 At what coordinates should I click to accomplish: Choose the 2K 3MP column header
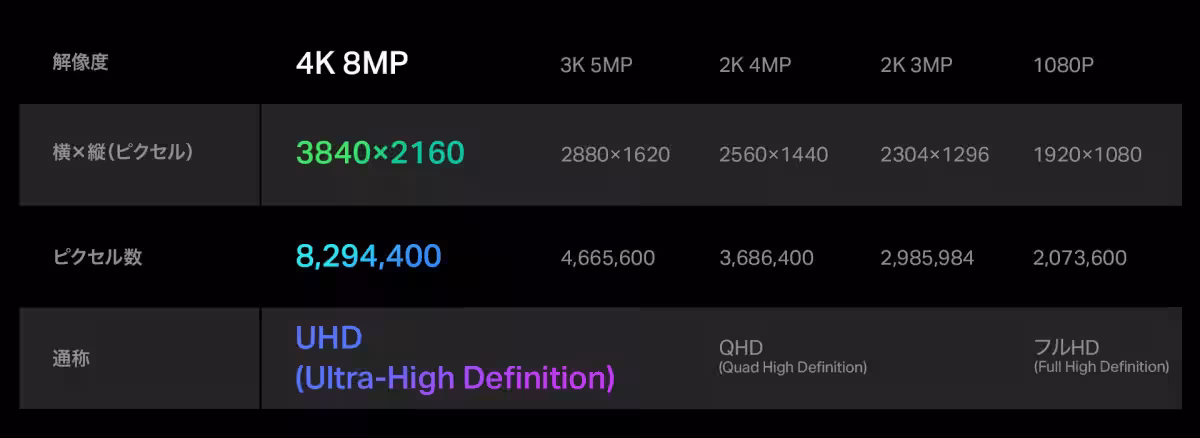tap(916, 65)
